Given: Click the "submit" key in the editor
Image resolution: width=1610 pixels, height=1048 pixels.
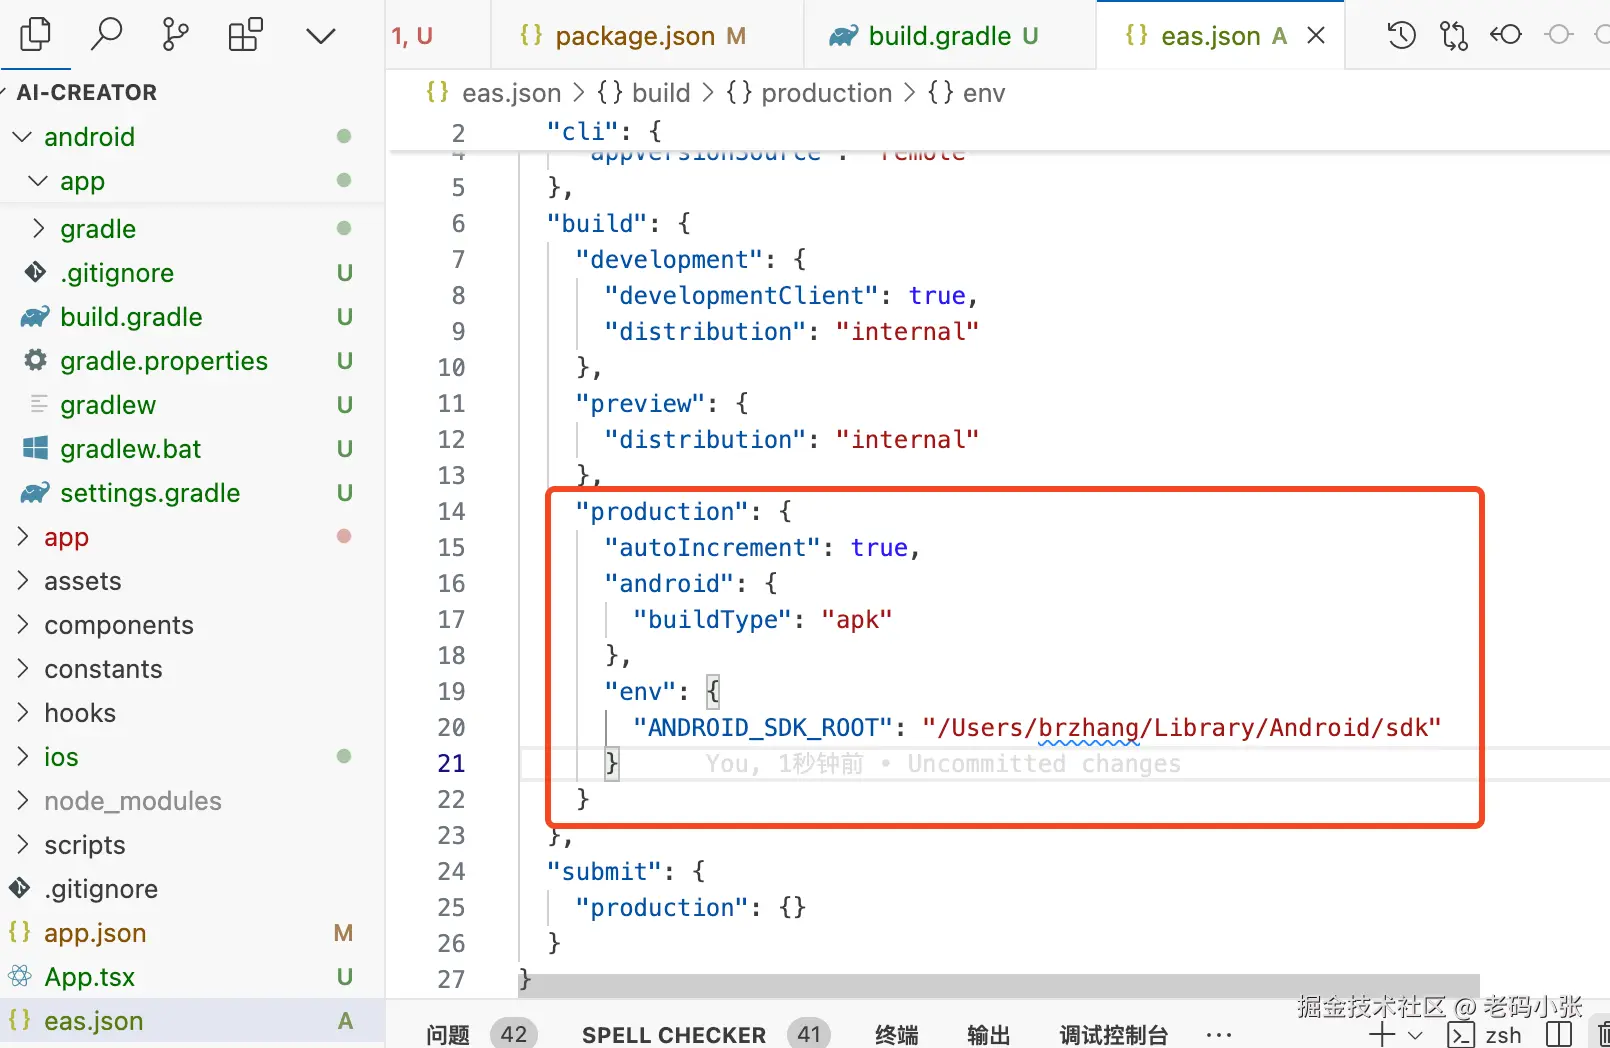Looking at the screenshot, I should (x=604, y=872).
